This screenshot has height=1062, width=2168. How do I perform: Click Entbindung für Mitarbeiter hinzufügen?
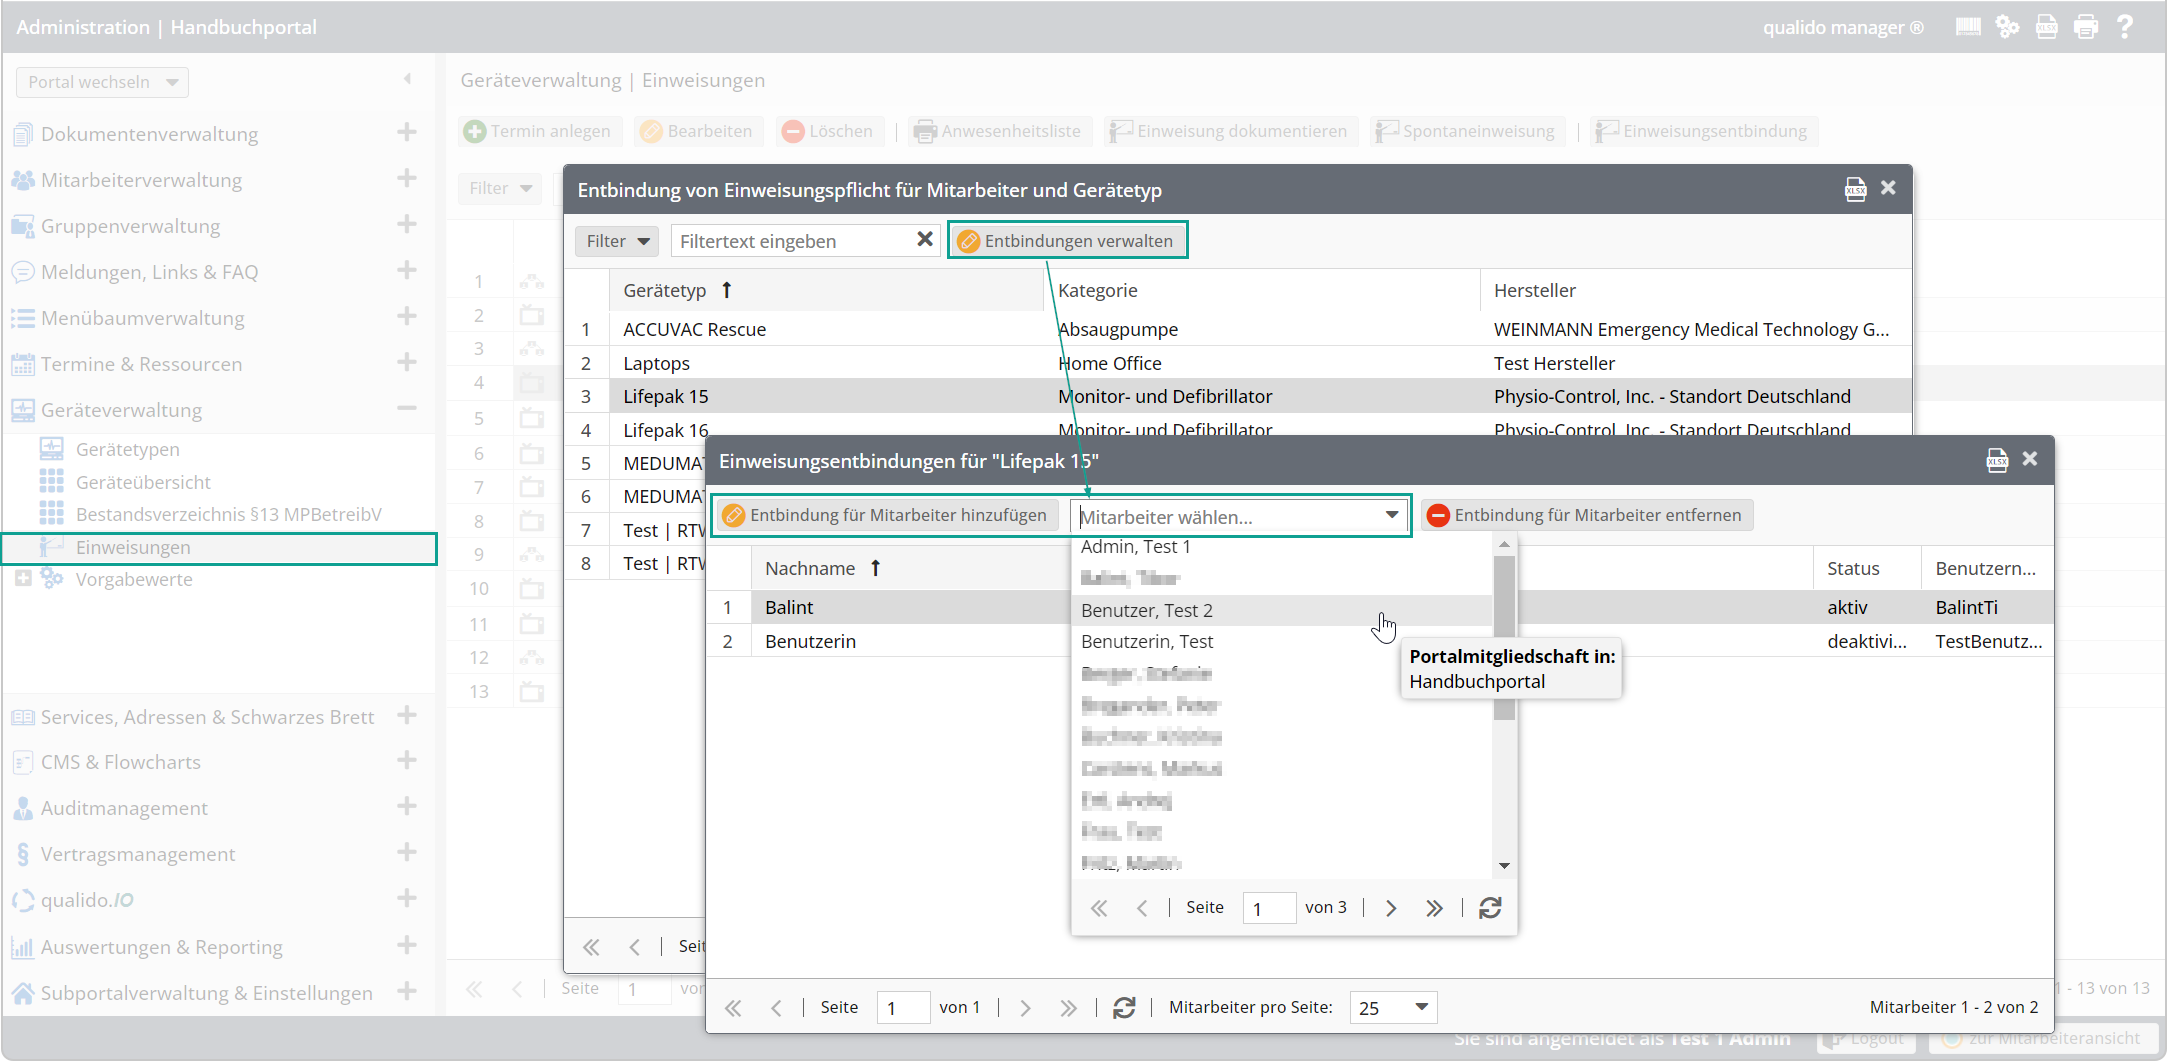885,516
